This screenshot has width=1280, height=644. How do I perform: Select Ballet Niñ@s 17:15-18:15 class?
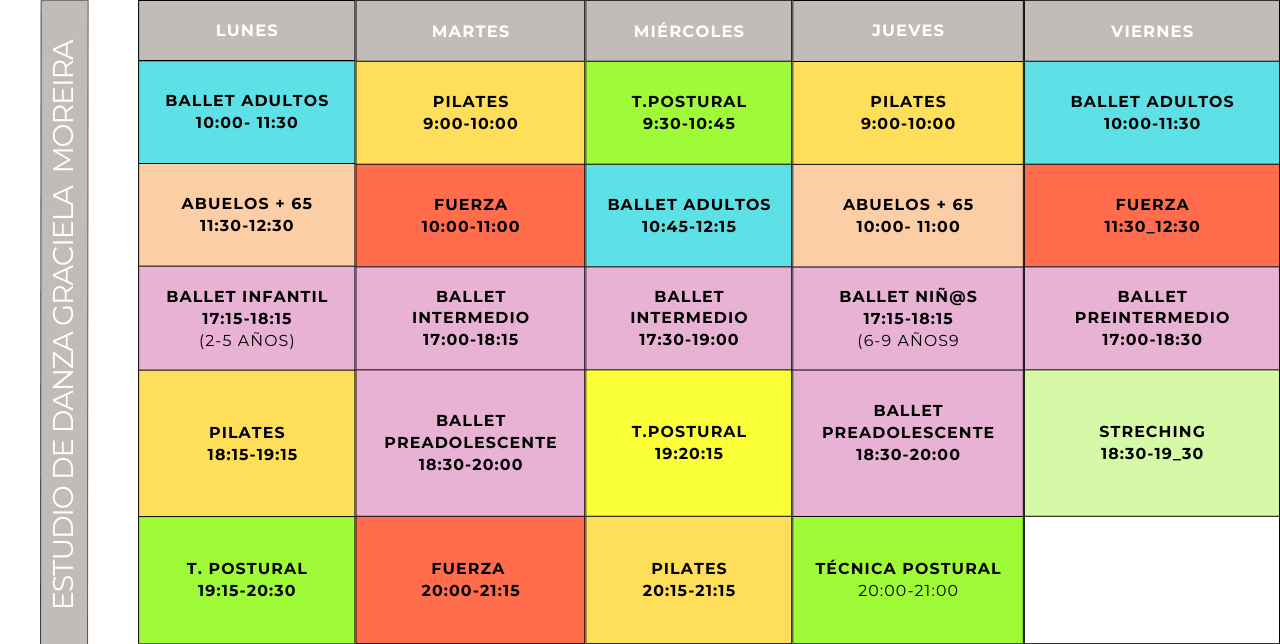[x=908, y=318]
